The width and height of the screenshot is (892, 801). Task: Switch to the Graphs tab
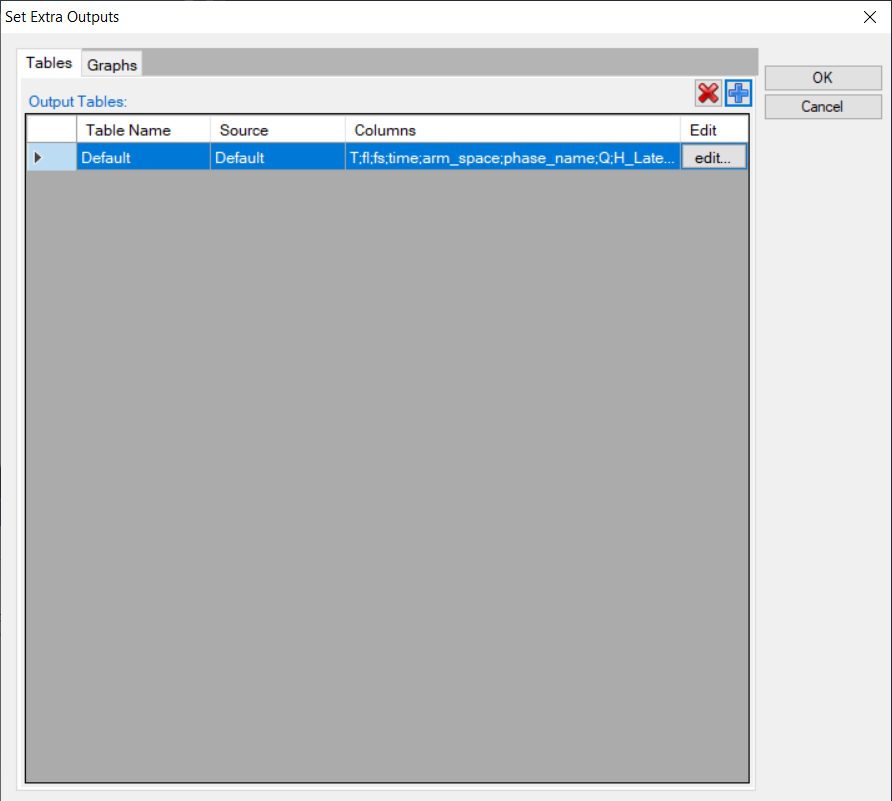pyautogui.click(x=112, y=65)
